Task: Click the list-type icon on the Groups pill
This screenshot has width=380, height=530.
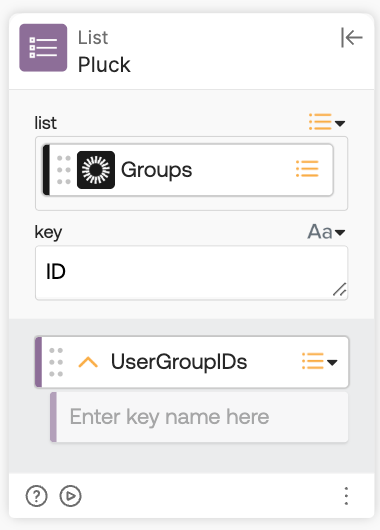Action: (x=307, y=169)
